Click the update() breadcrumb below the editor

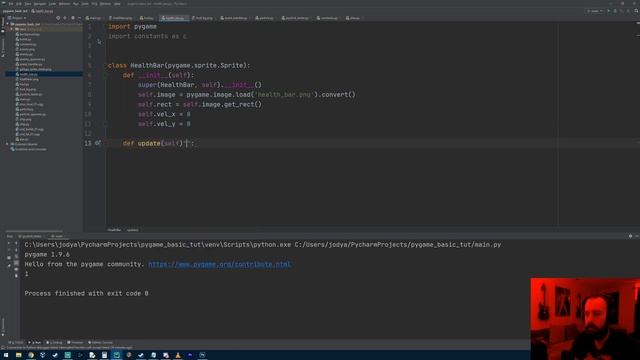(133, 230)
